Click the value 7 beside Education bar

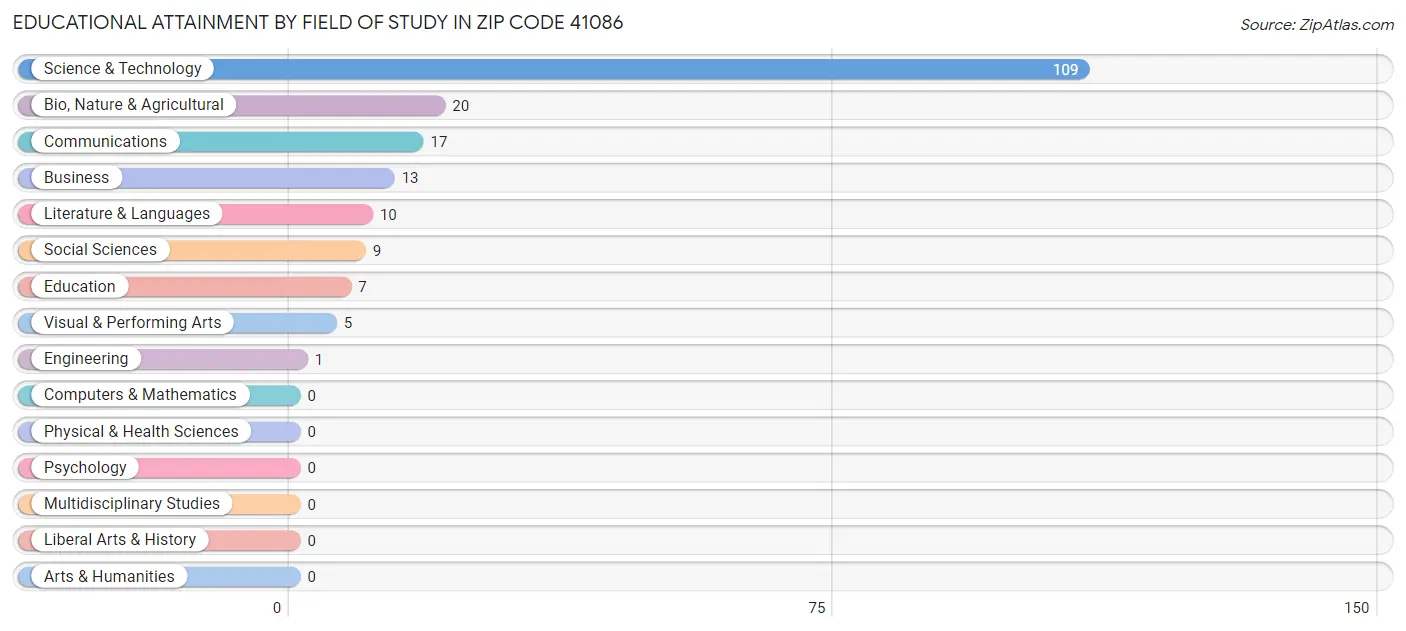click(x=362, y=287)
